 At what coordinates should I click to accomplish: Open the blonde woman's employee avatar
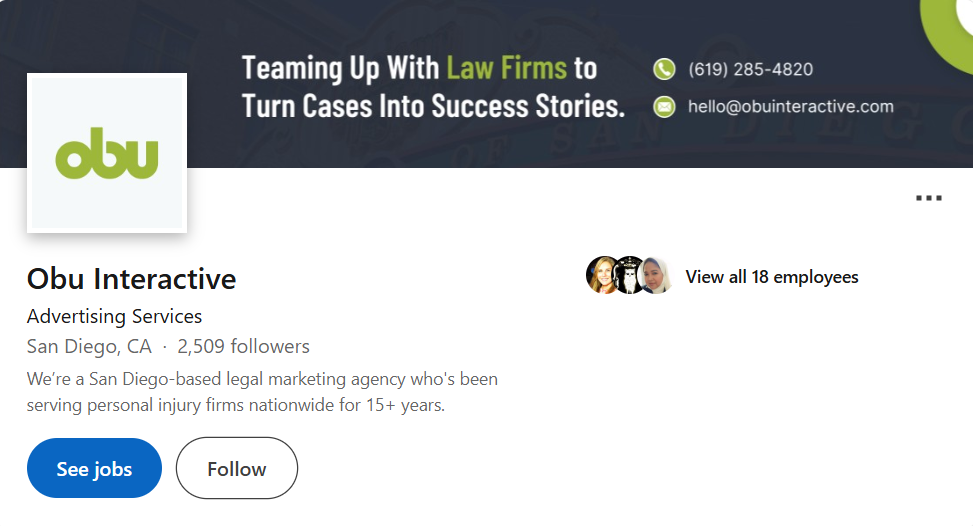point(602,276)
